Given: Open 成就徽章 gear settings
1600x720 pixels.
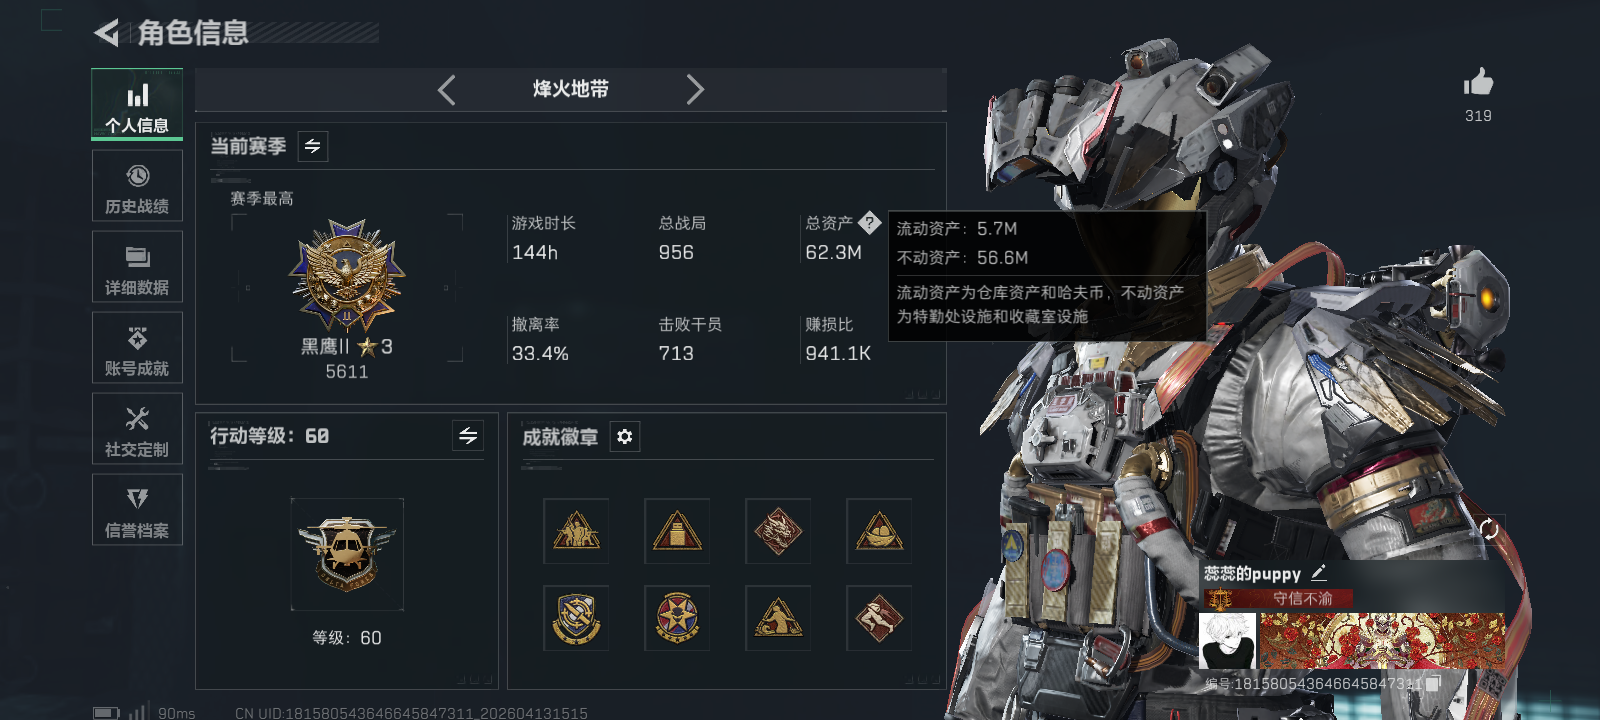Looking at the screenshot, I should point(625,437).
